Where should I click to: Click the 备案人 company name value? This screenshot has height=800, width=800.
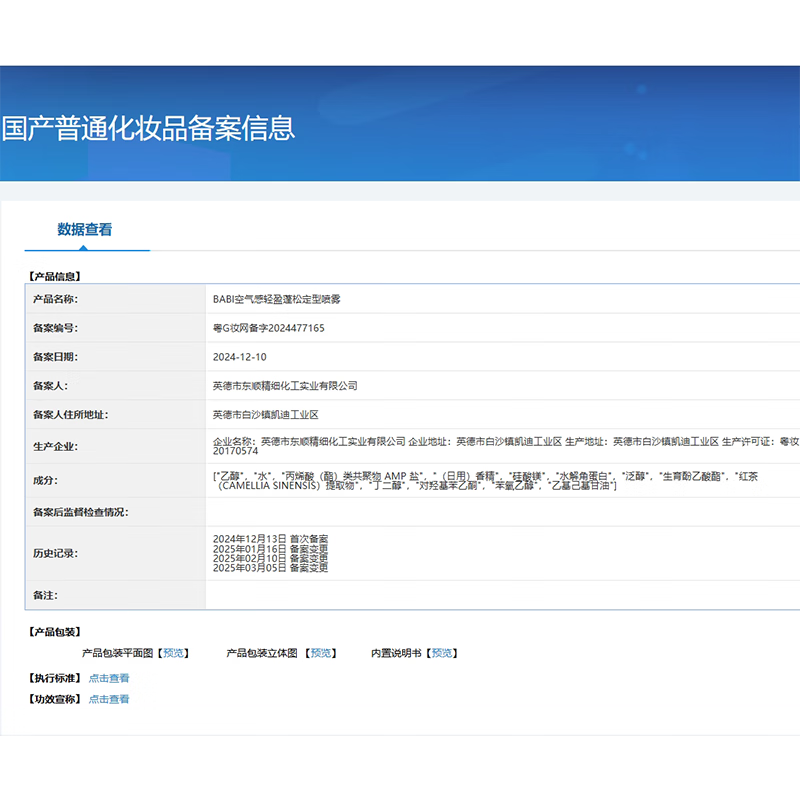285,386
